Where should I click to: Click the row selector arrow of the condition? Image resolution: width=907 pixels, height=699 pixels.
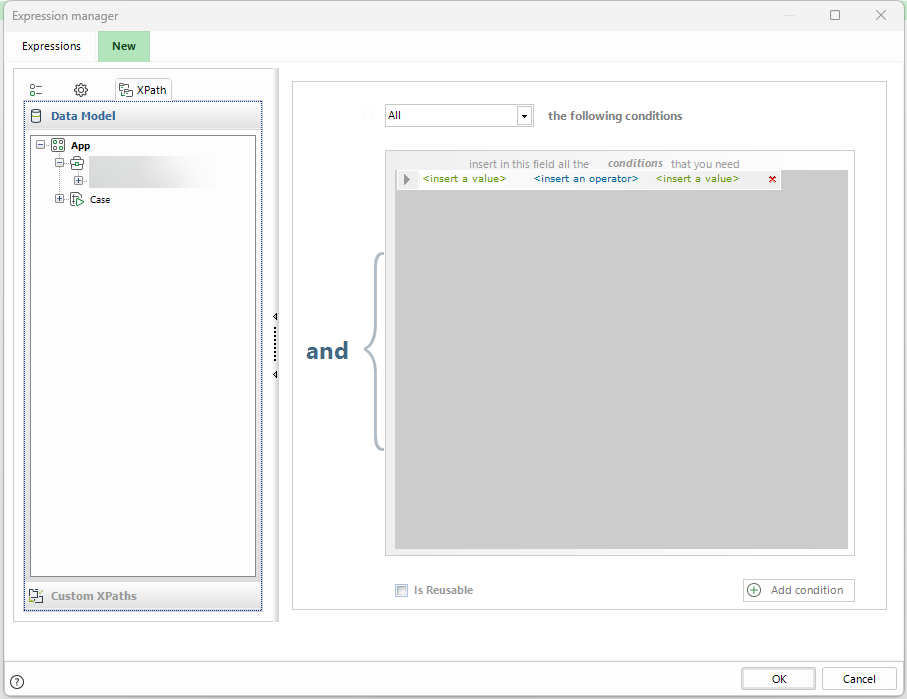pyautogui.click(x=406, y=179)
